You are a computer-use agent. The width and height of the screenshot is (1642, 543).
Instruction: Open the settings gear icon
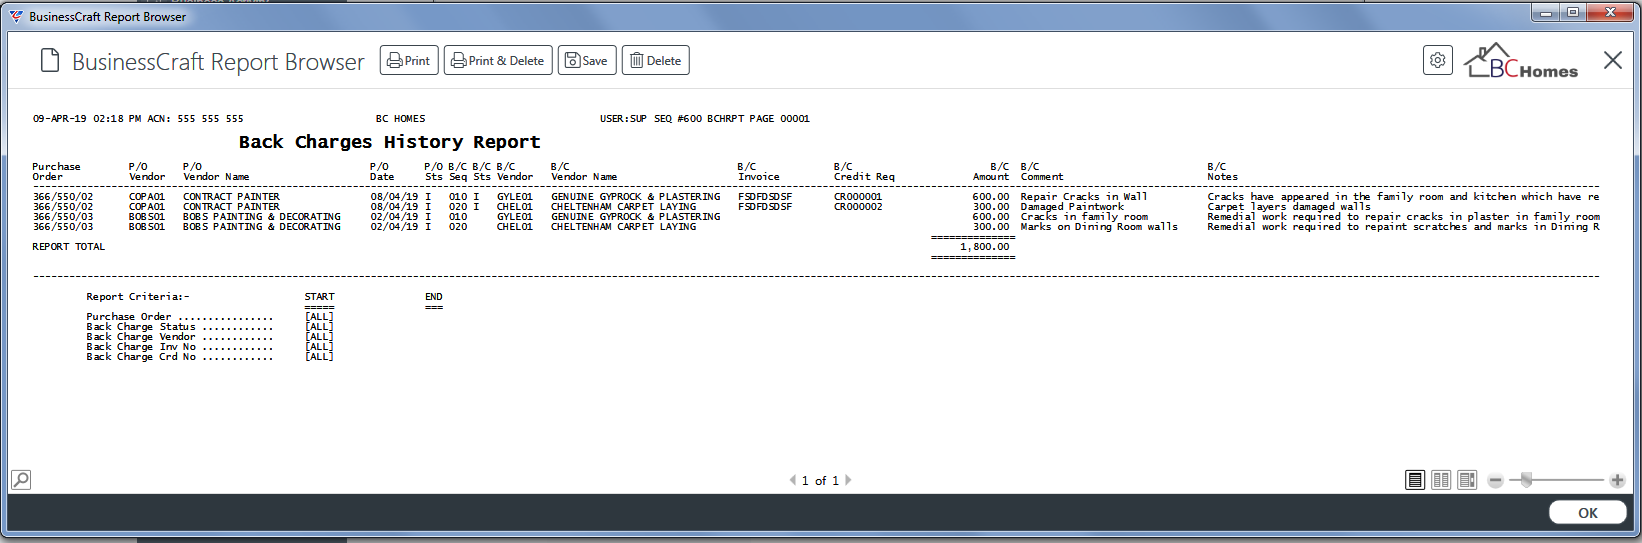(x=1437, y=60)
